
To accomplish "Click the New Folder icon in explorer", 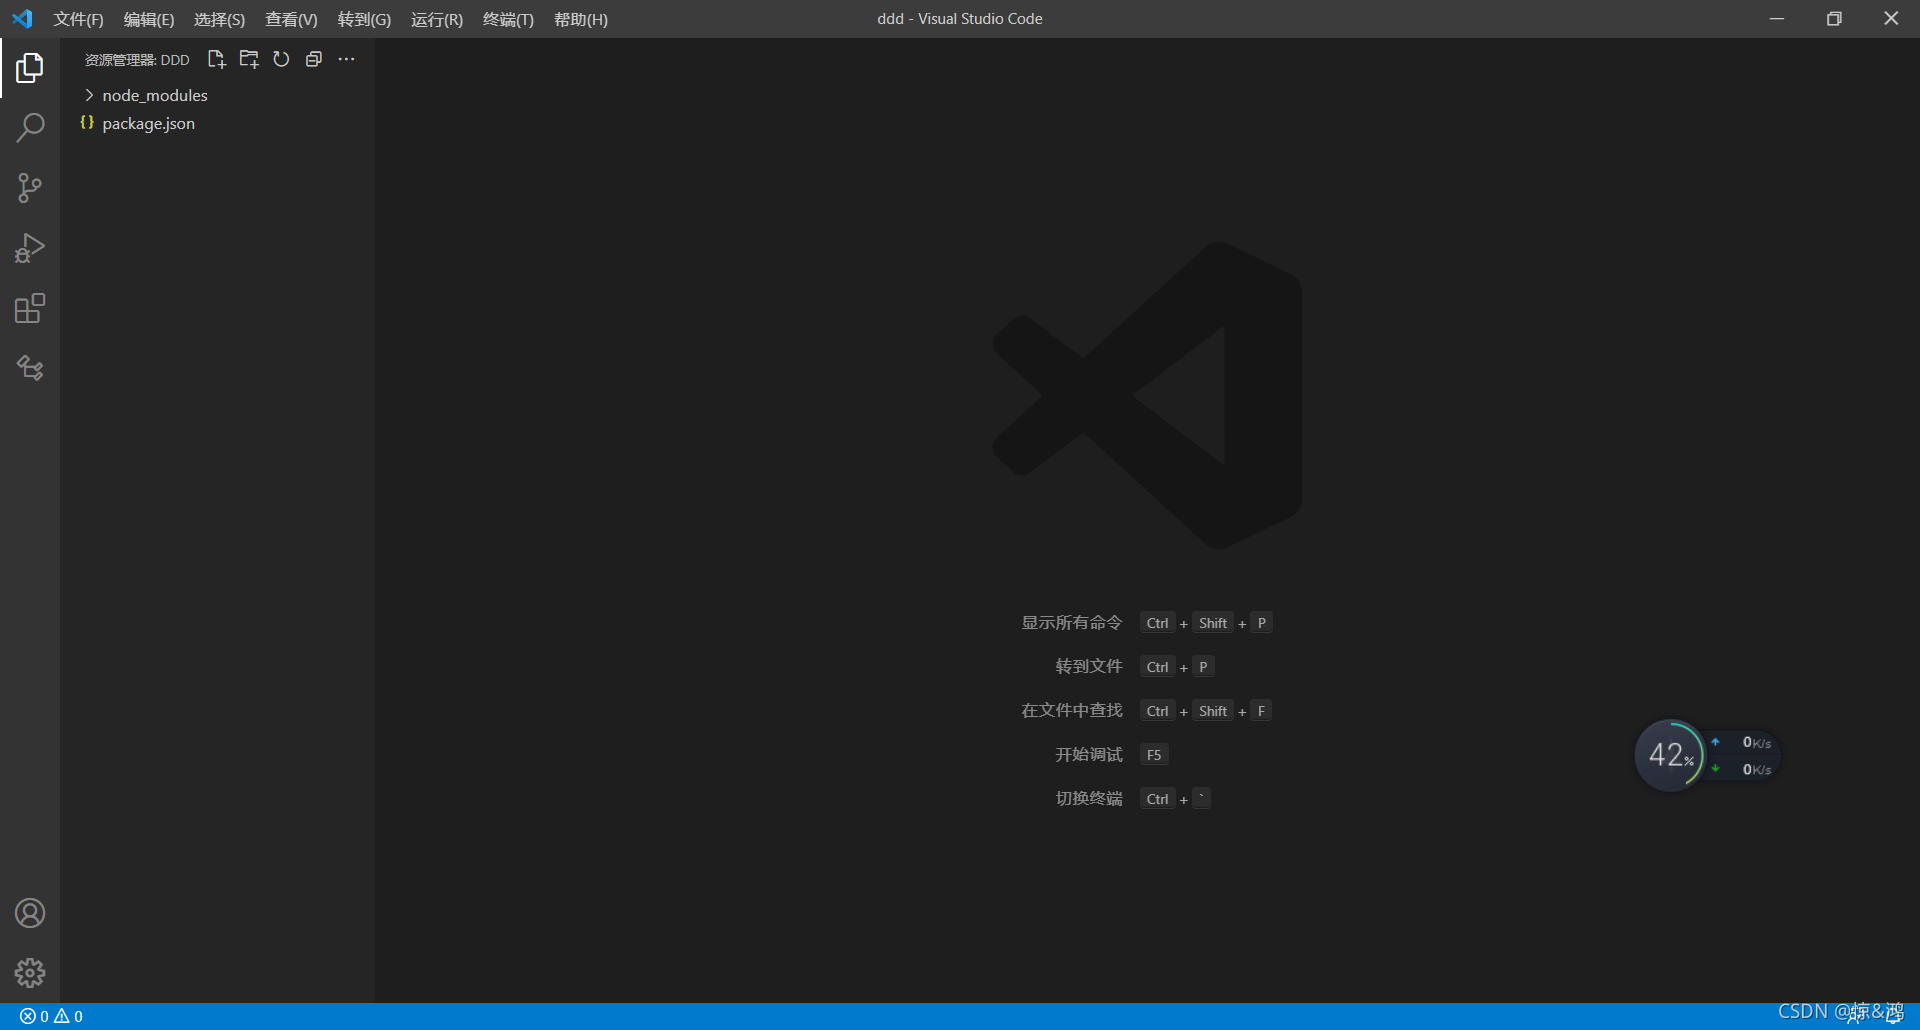I will [x=249, y=59].
